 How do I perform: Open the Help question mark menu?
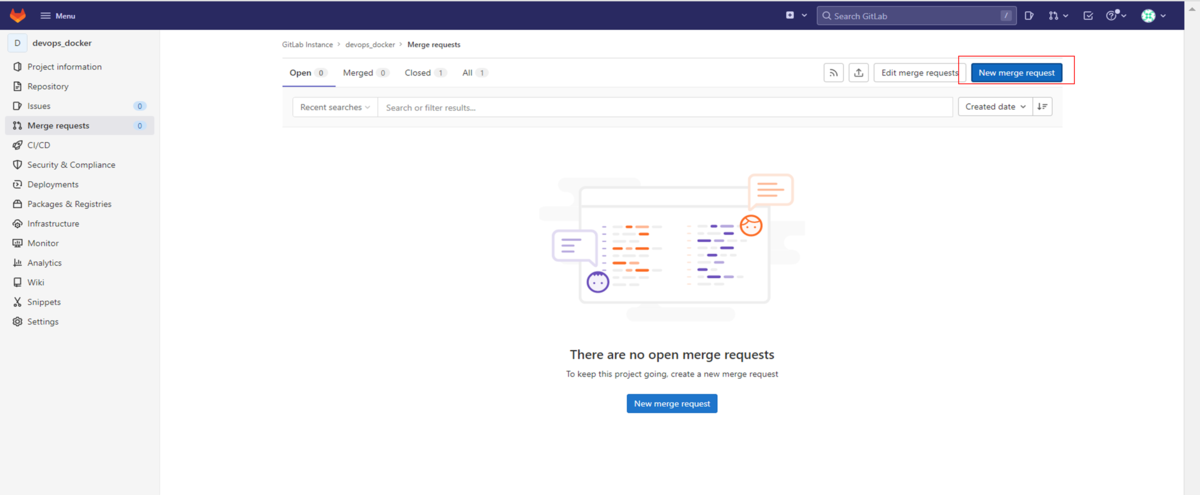point(1116,16)
